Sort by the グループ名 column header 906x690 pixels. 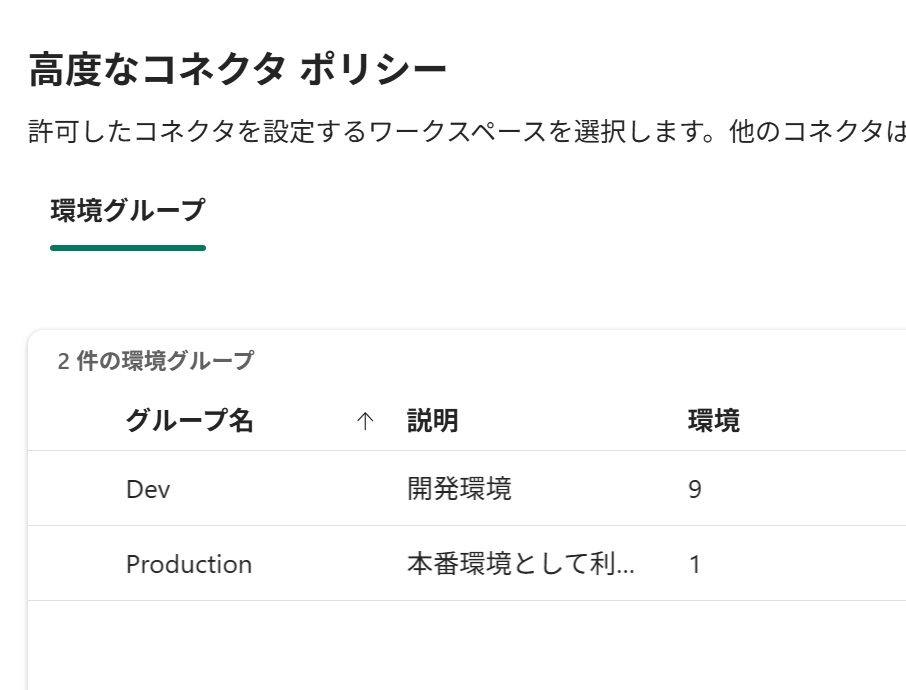(190, 421)
